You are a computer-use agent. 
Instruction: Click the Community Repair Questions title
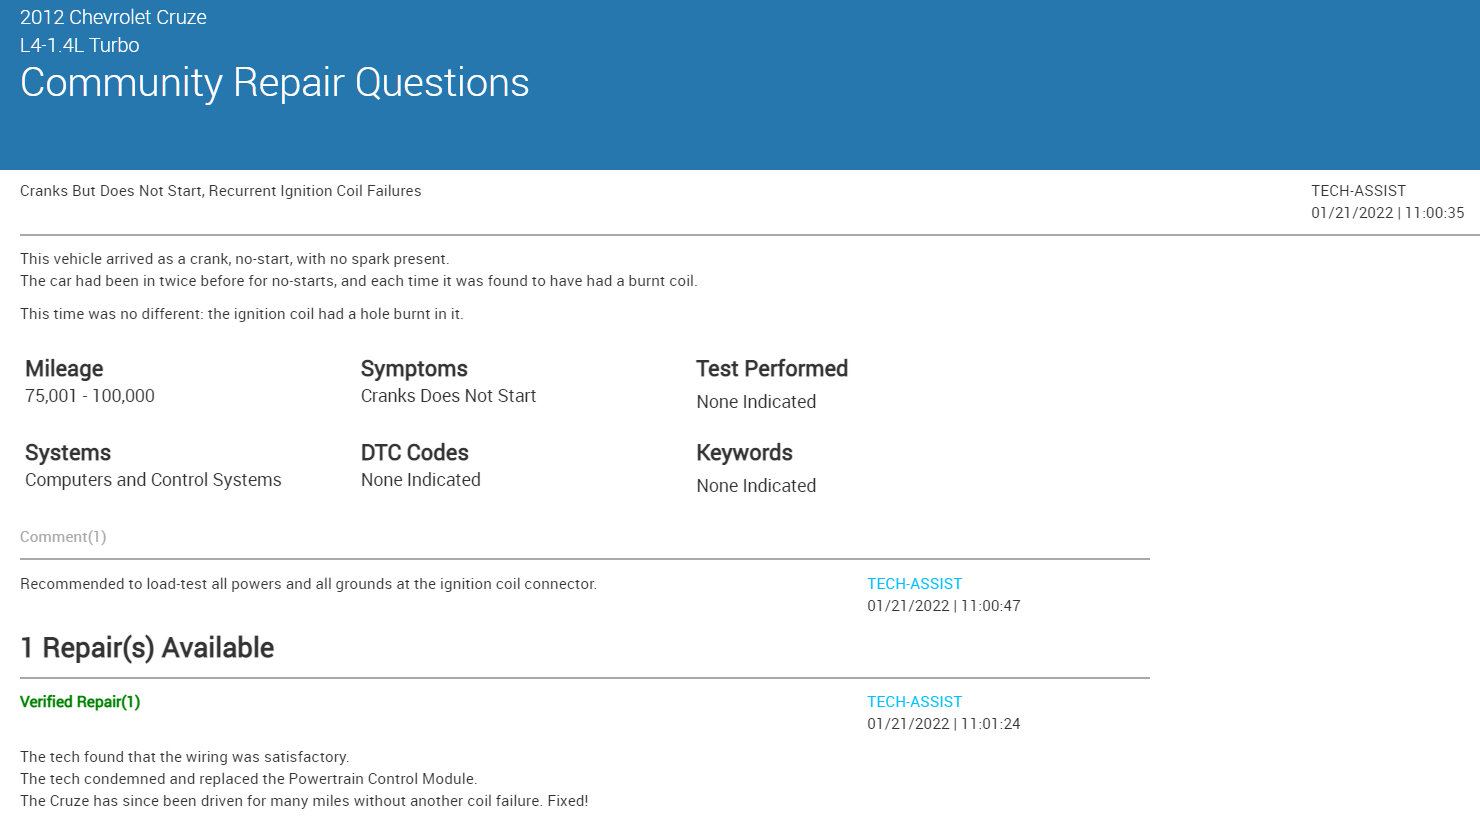pos(274,83)
